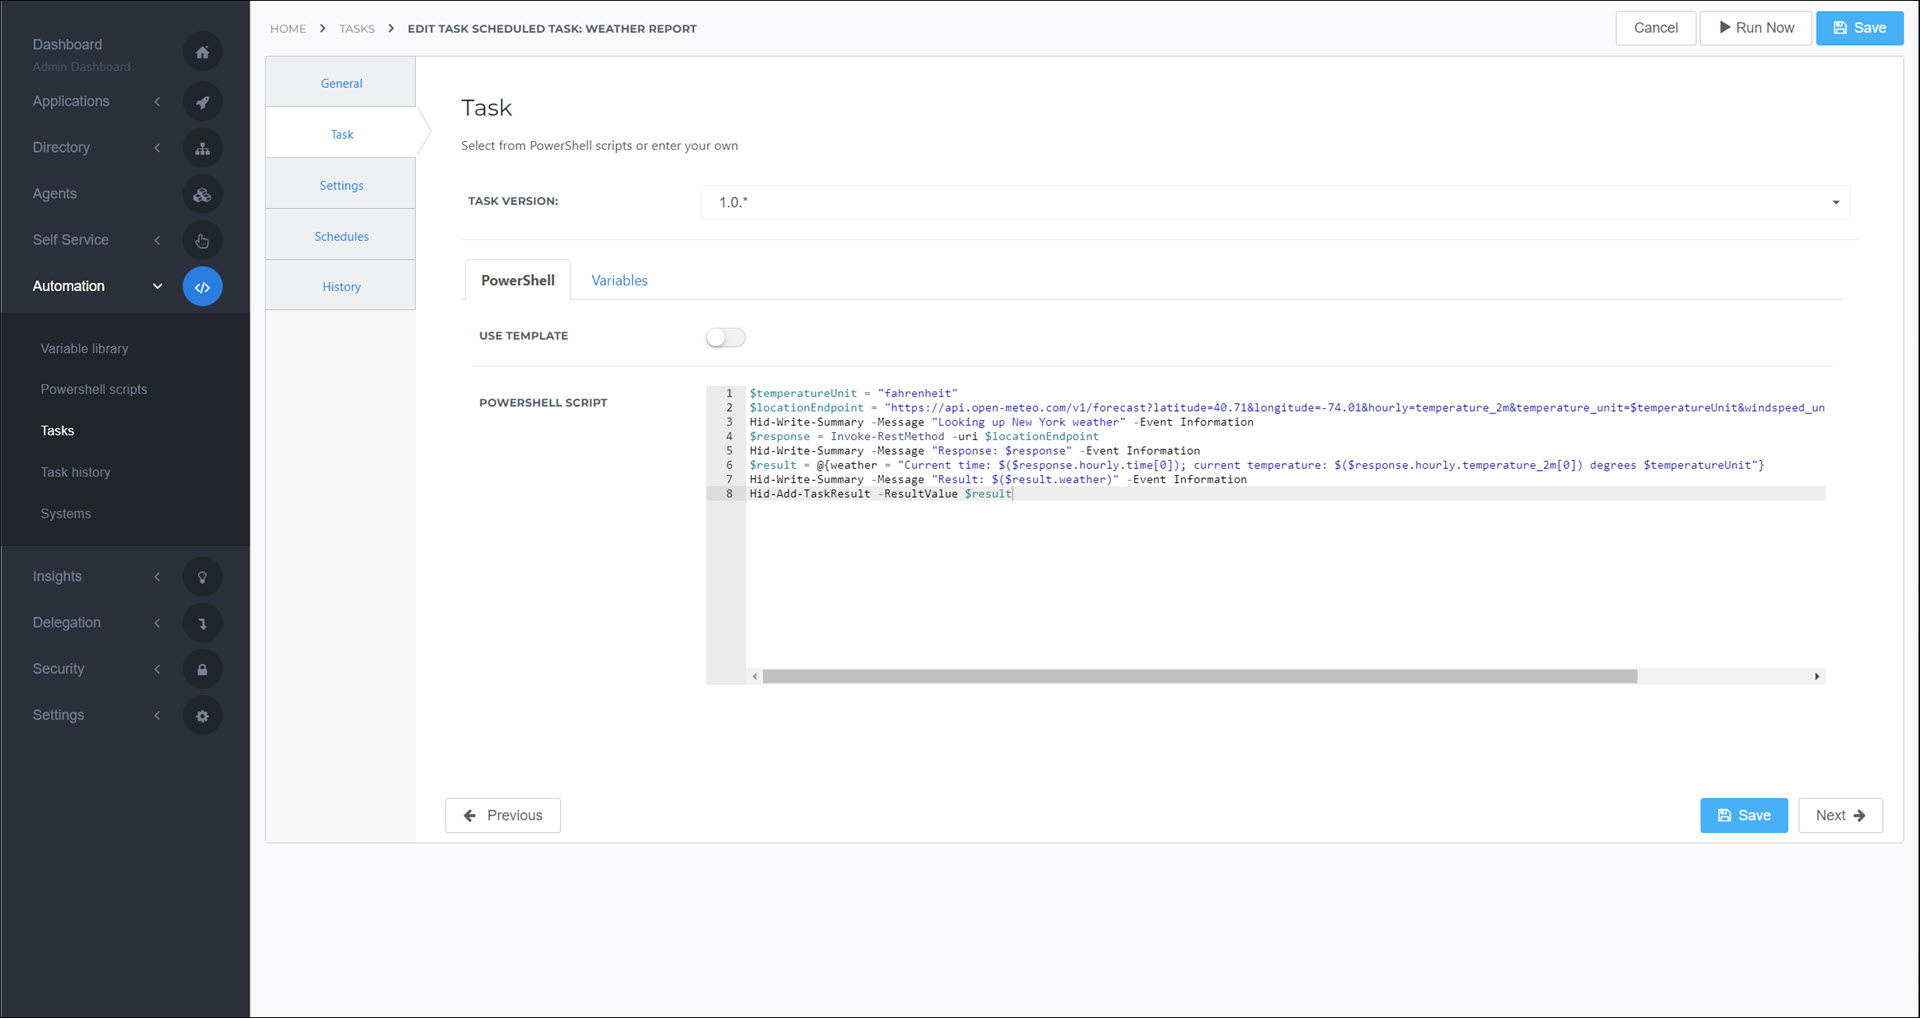This screenshot has width=1920, height=1019.
Task: Switch to the Variables tab
Action: click(x=619, y=281)
